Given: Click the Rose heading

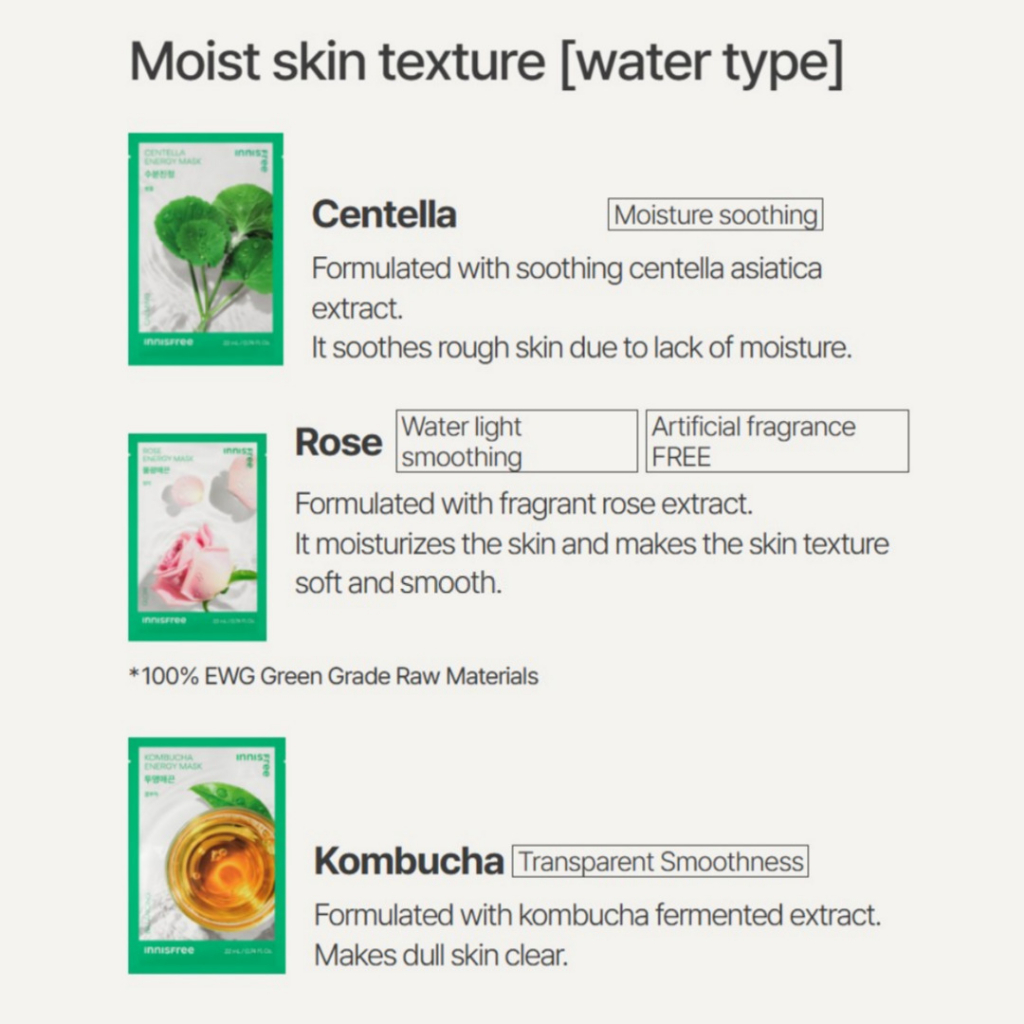Looking at the screenshot, I should pos(338,442).
